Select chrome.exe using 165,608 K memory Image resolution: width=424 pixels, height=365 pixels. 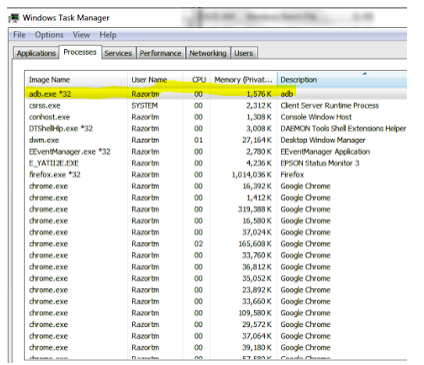[x=216, y=244]
